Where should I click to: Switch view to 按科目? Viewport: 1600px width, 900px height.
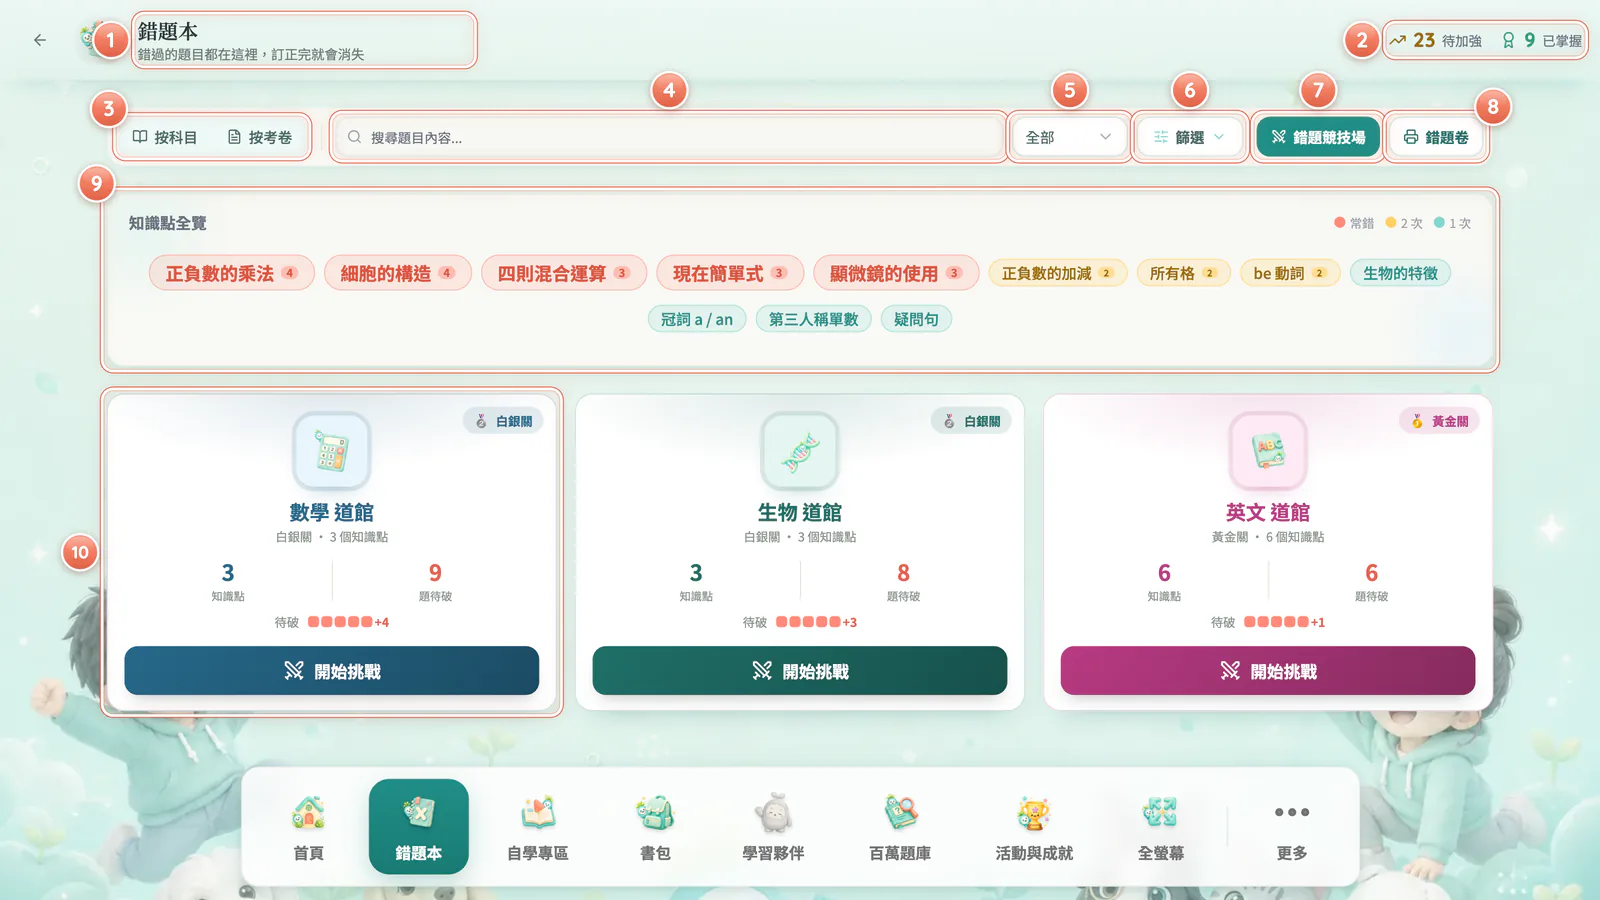165,137
